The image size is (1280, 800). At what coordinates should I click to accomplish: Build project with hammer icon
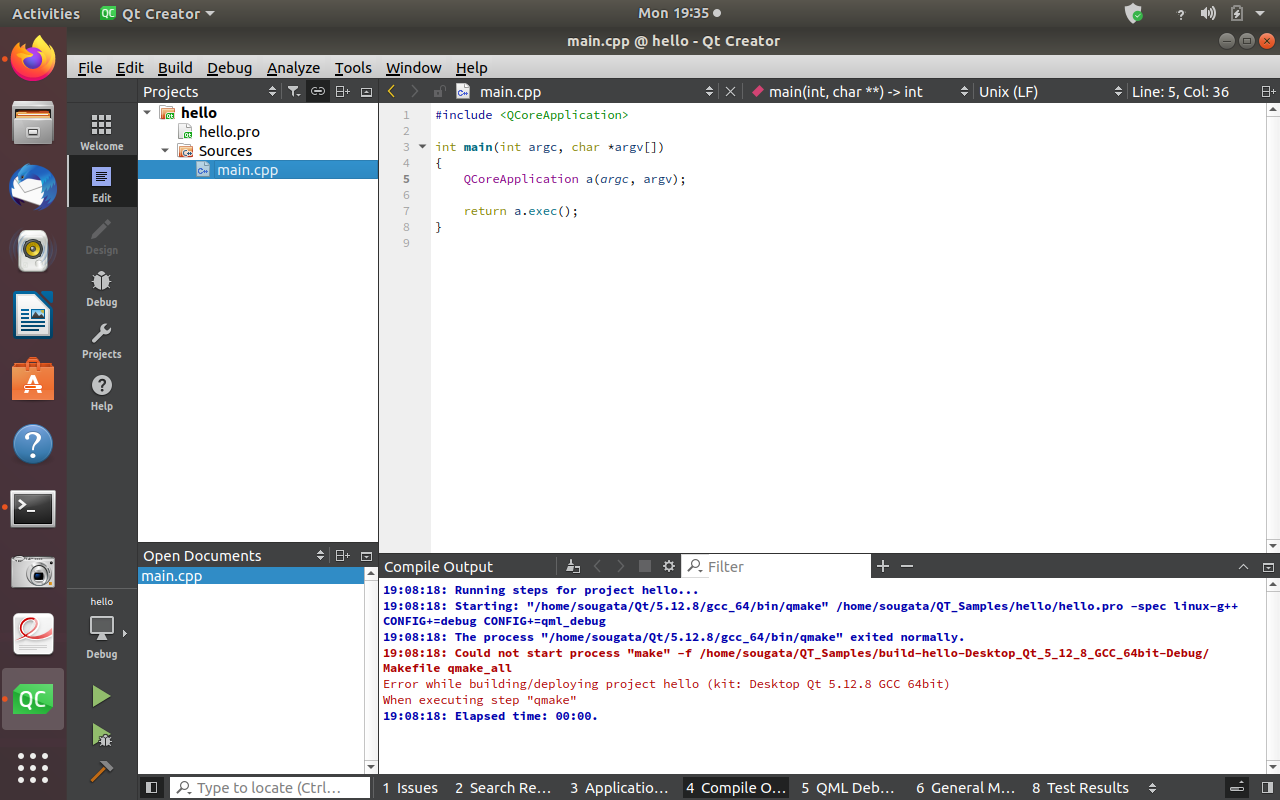(101, 773)
